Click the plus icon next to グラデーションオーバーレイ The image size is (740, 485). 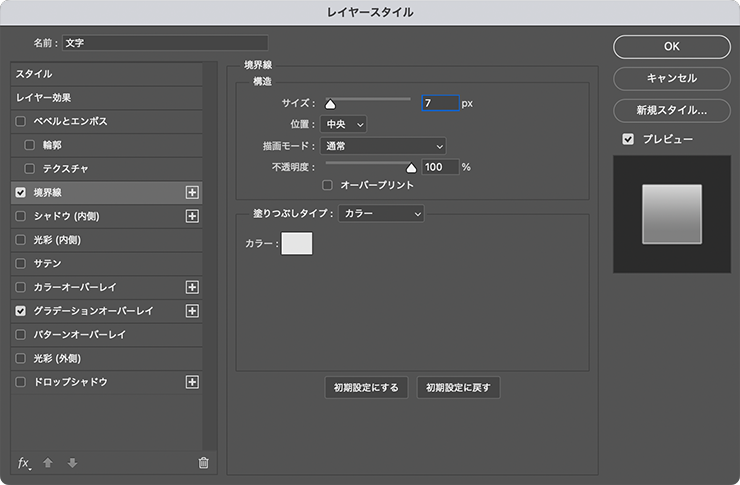coord(193,311)
